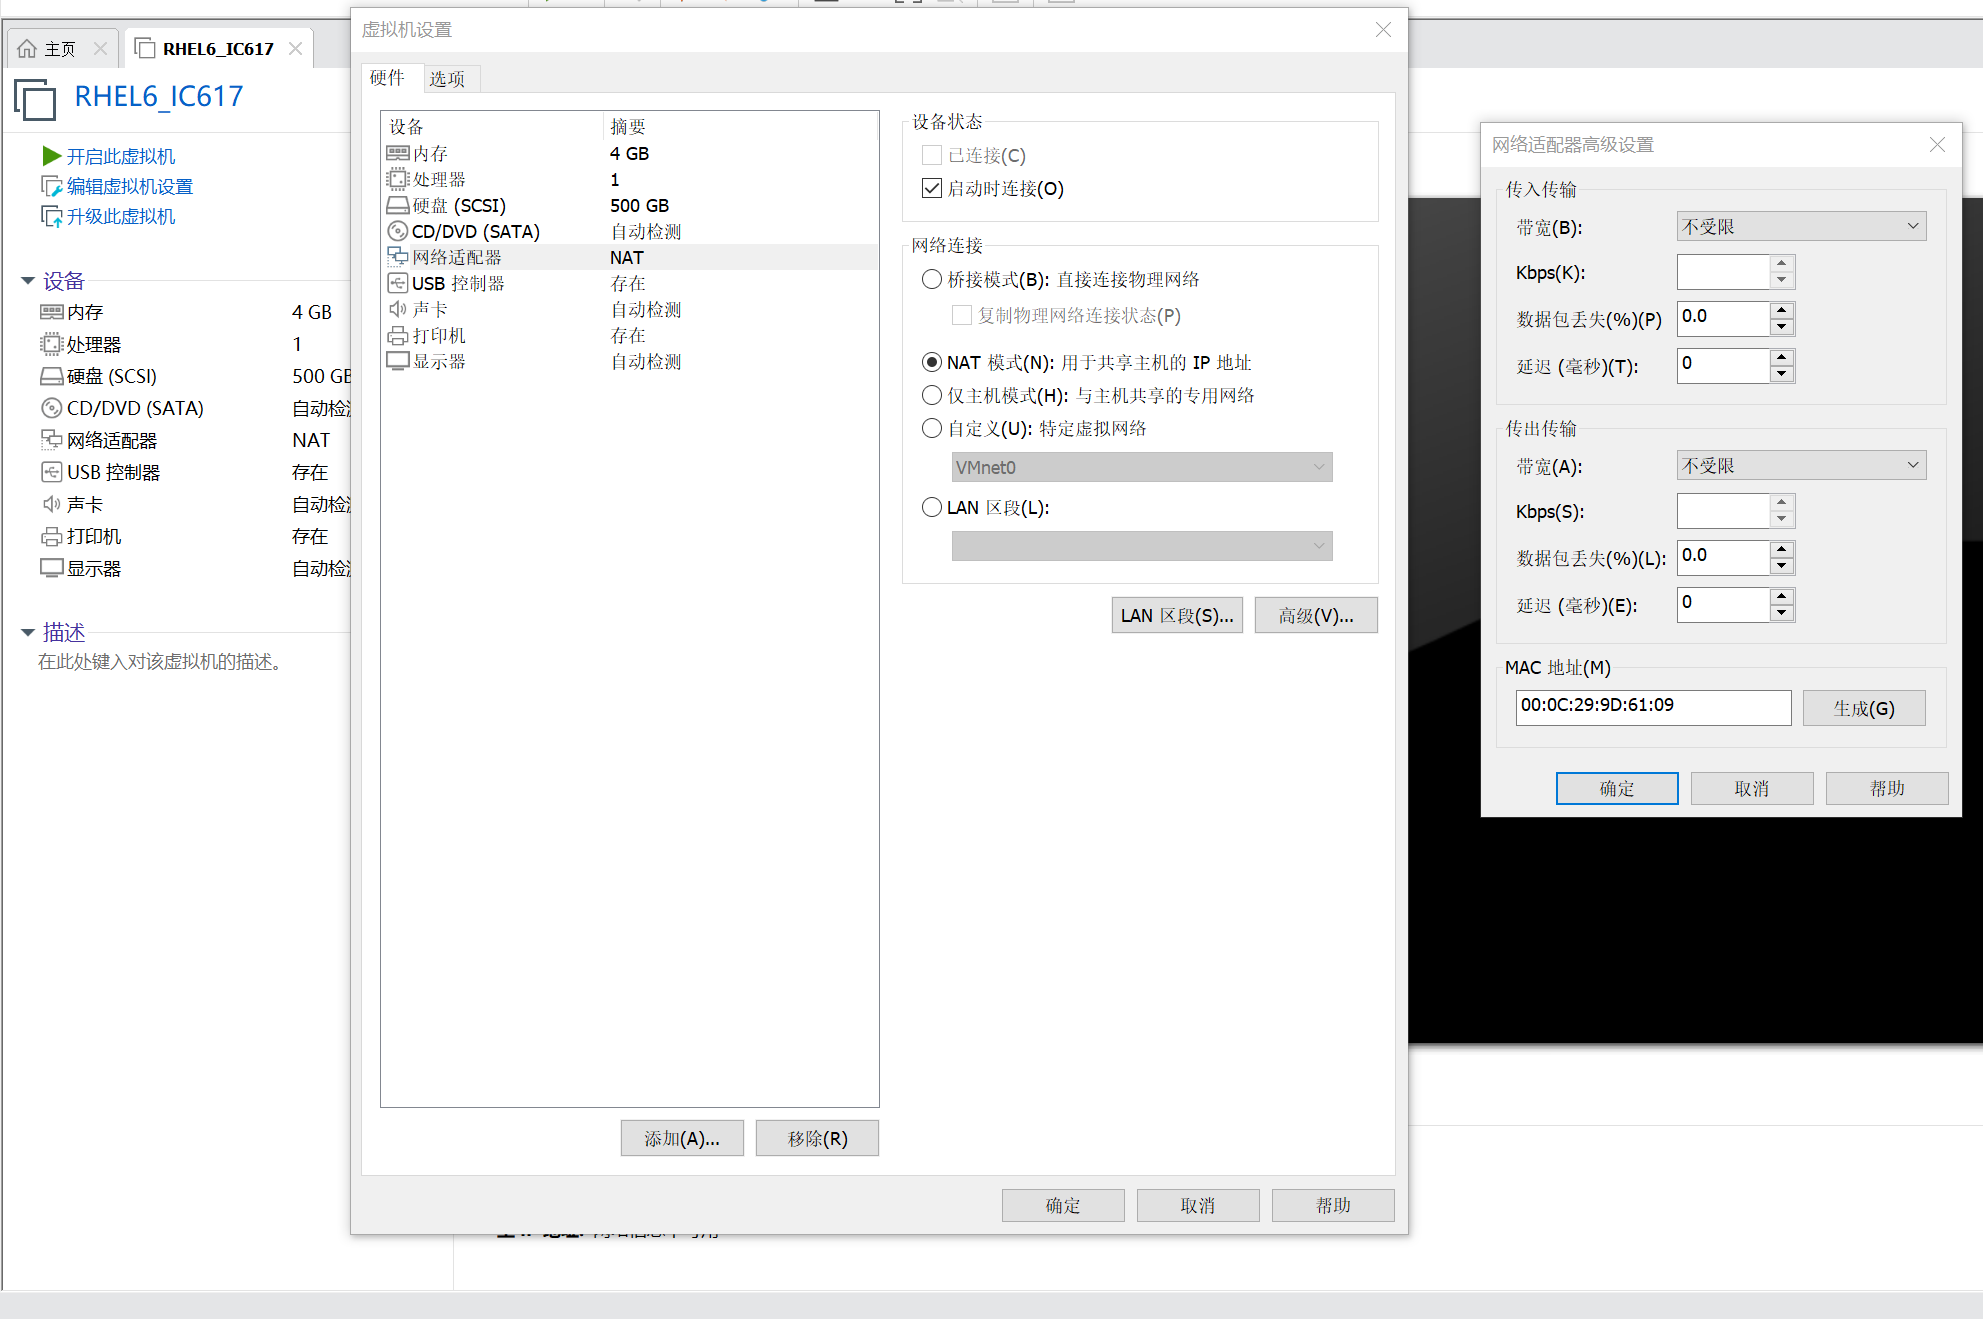Click 高级(V)... button
The width and height of the screenshot is (1983, 1319).
(x=1316, y=615)
